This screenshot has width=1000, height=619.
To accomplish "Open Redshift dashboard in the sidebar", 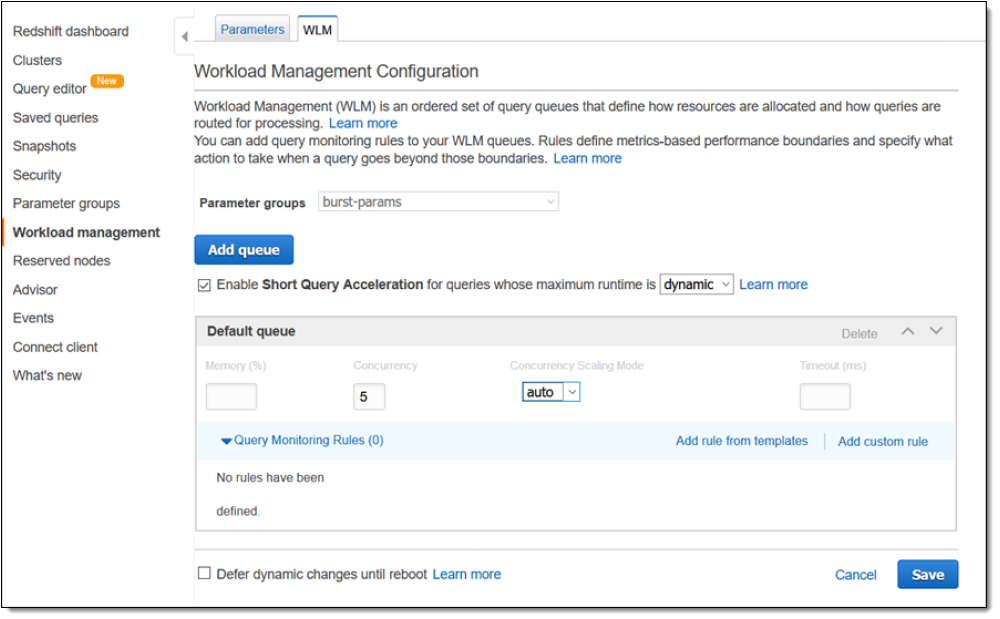I will coord(71,32).
